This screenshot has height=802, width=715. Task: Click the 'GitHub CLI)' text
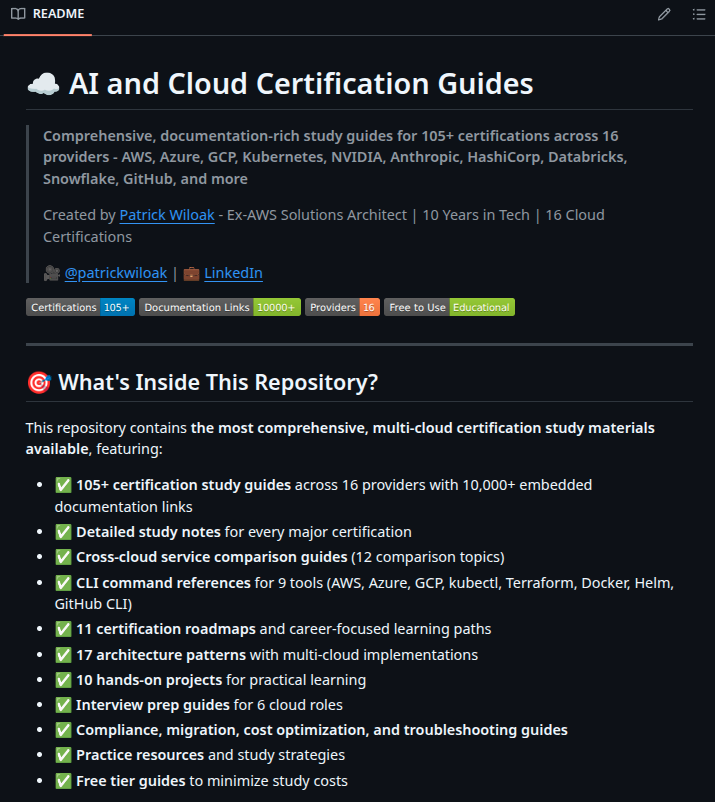(93, 604)
